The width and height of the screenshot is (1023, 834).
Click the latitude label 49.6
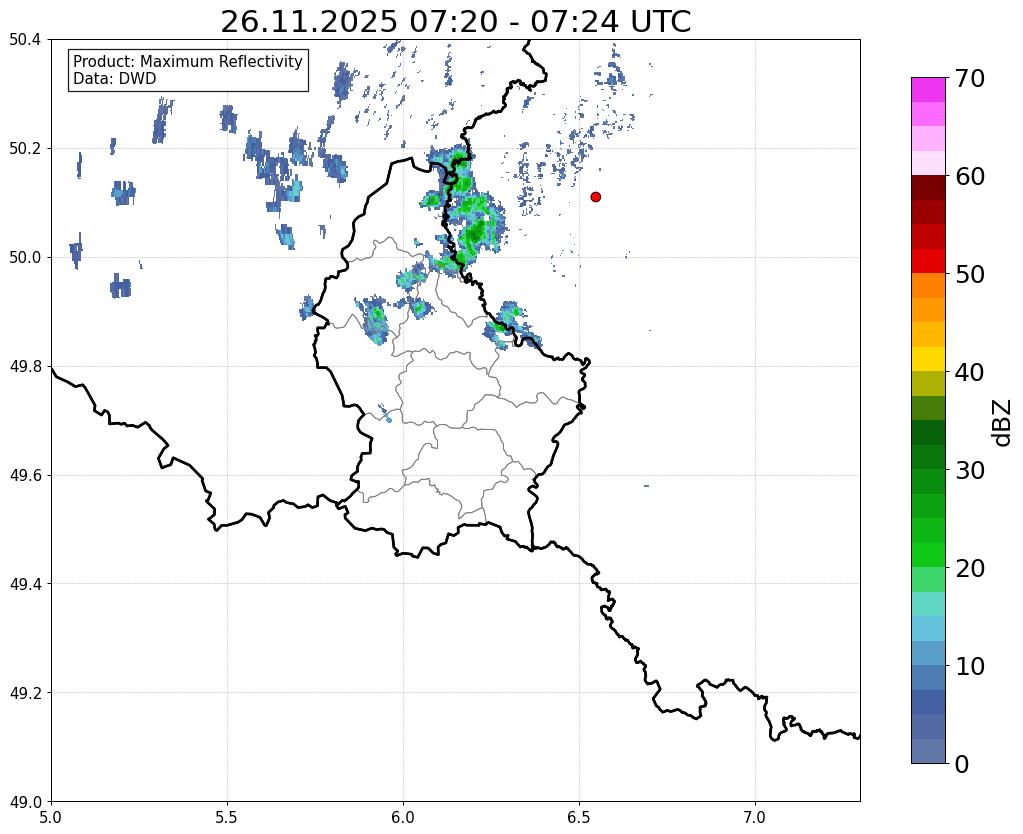(25, 476)
